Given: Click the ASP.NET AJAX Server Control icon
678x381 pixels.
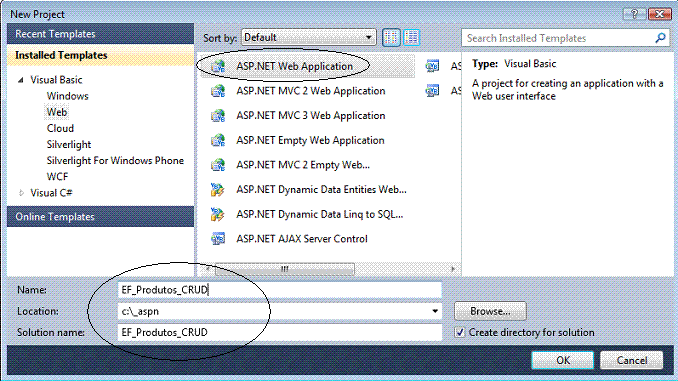Looking at the screenshot, I should (x=218, y=239).
